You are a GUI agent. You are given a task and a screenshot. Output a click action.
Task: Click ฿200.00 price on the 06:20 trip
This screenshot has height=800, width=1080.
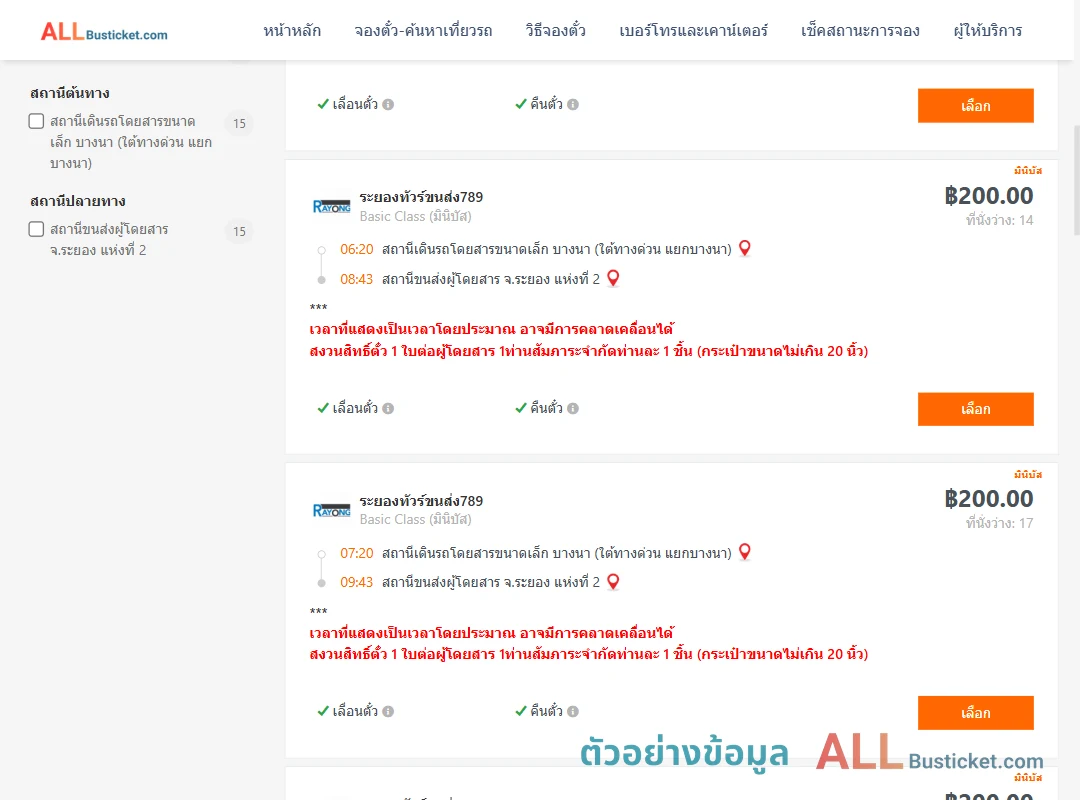tap(988, 196)
